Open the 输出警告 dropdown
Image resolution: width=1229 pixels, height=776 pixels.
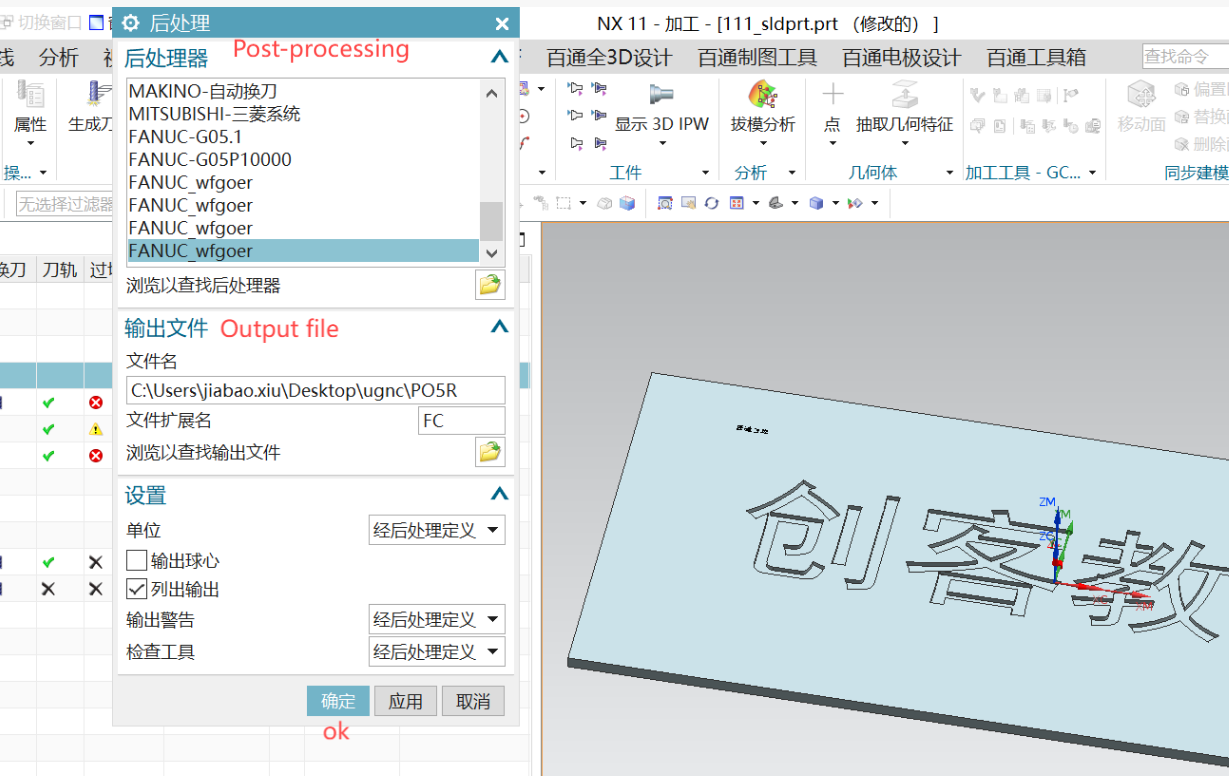(437, 620)
